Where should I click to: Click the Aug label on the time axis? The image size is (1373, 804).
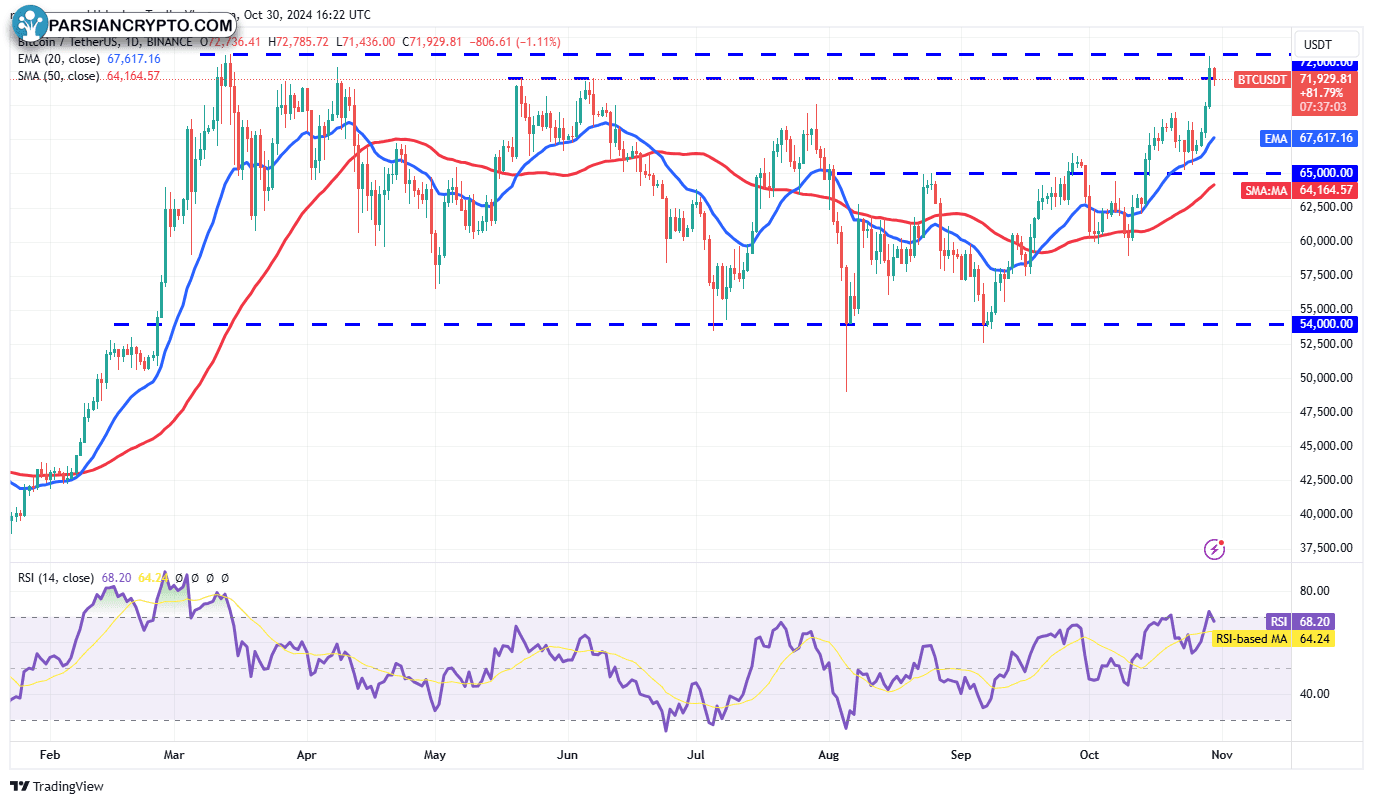[828, 755]
